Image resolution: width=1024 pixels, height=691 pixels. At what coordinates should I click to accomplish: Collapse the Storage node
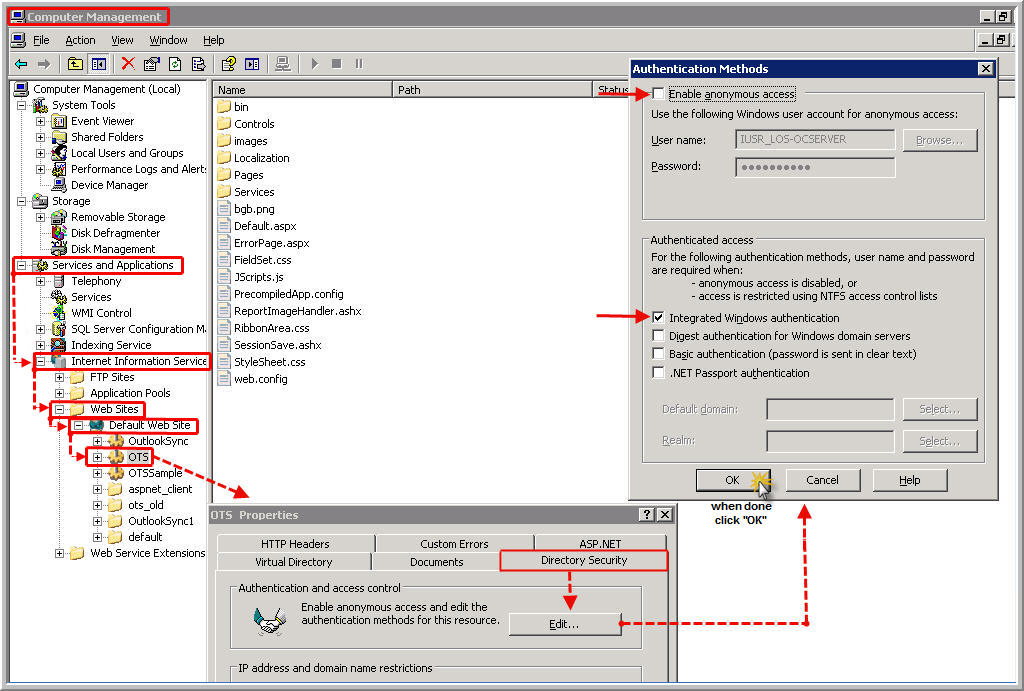22,201
